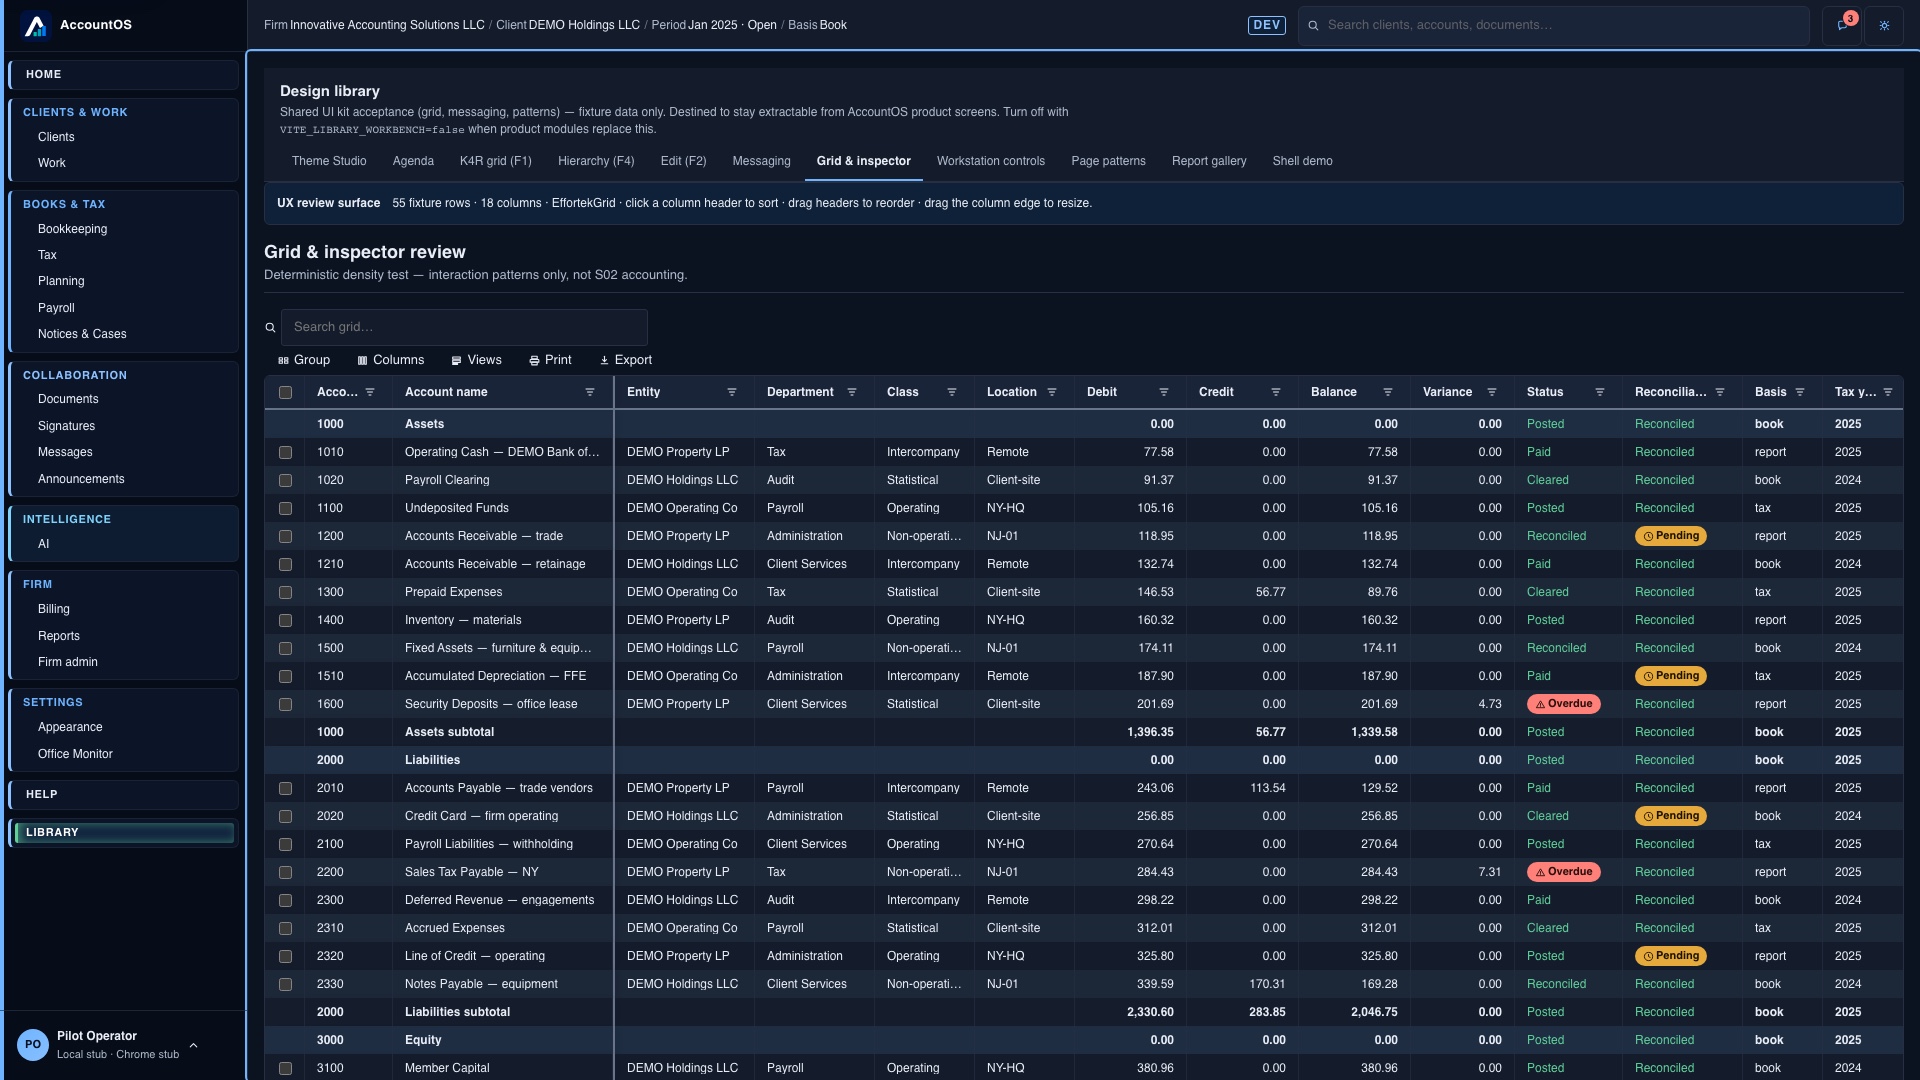Image resolution: width=1920 pixels, height=1080 pixels.
Task: Open filter dropdown on Tax year column
Action: tap(1888, 392)
